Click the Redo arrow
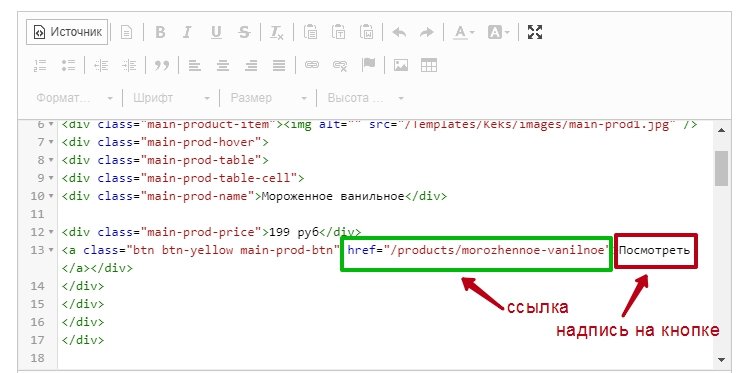The height and width of the screenshot is (373, 740). click(x=427, y=33)
